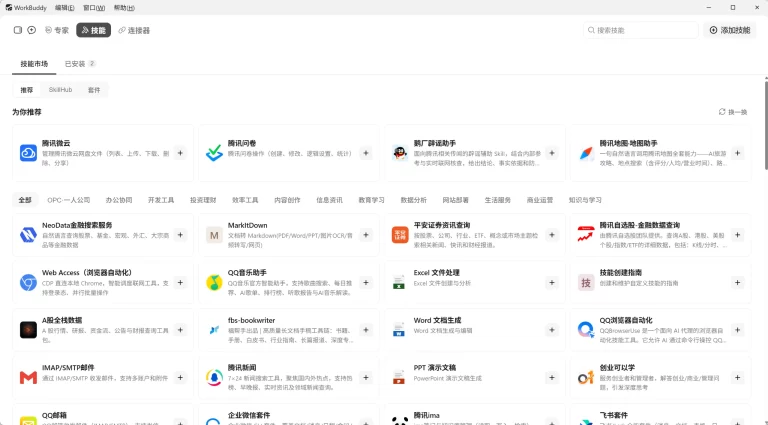Click the 腾讯问卷 checkmark icon
Image resolution: width=768 pixels, height=425 pixels.
(214, 153)
